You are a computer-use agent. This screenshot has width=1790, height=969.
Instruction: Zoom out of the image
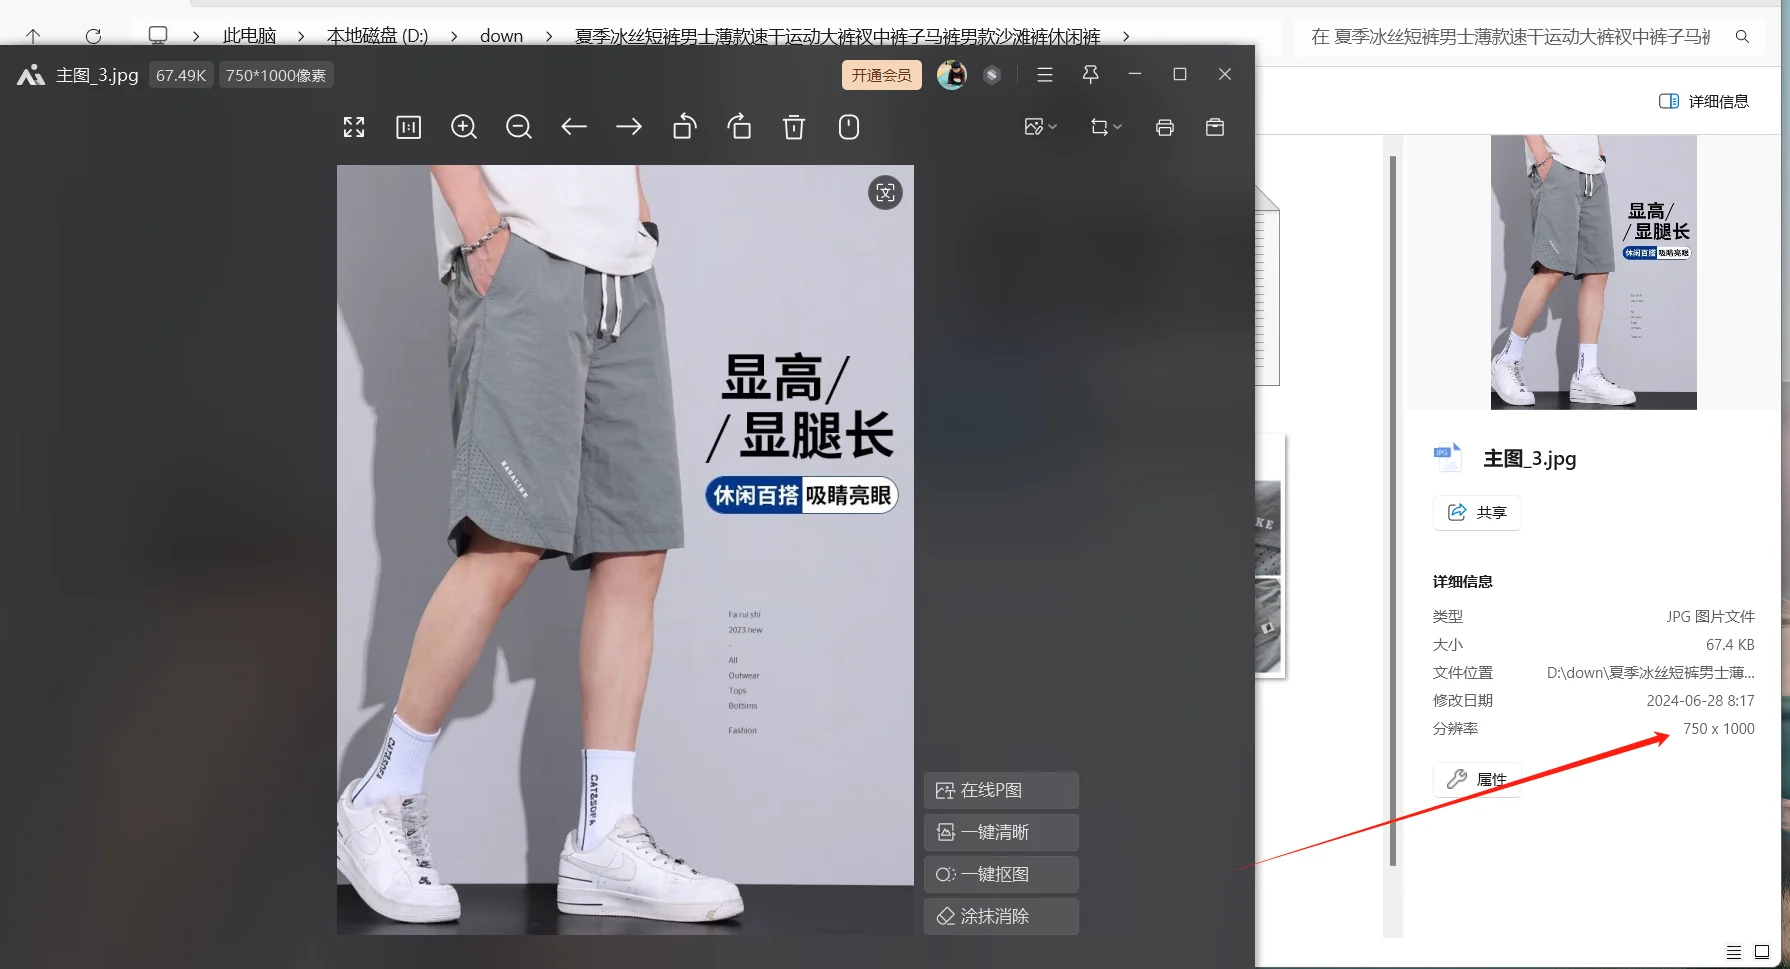click(518, 127)
